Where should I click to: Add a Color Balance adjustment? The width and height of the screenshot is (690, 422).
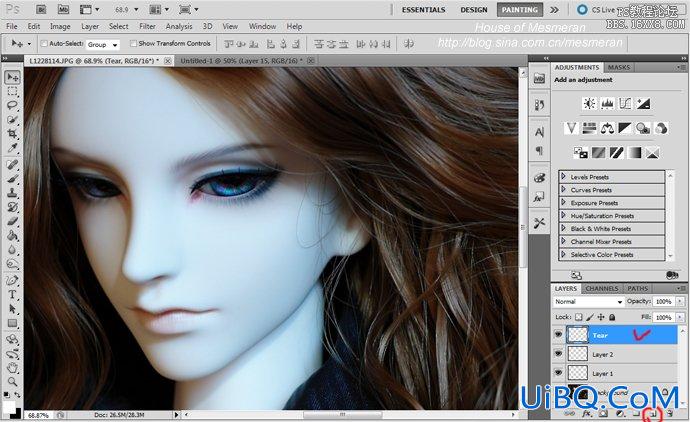click(x=607, y=128)
